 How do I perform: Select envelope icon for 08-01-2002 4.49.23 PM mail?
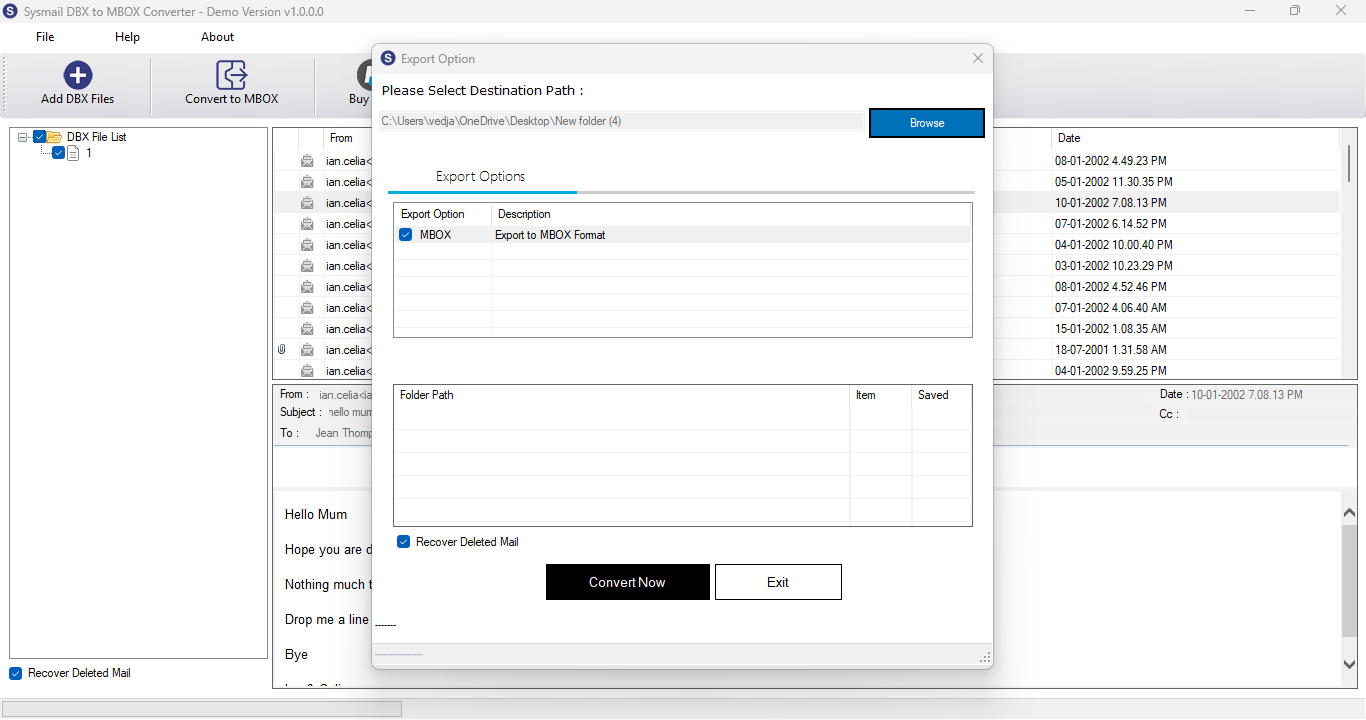pyautogui.click(x=307, y=161)
